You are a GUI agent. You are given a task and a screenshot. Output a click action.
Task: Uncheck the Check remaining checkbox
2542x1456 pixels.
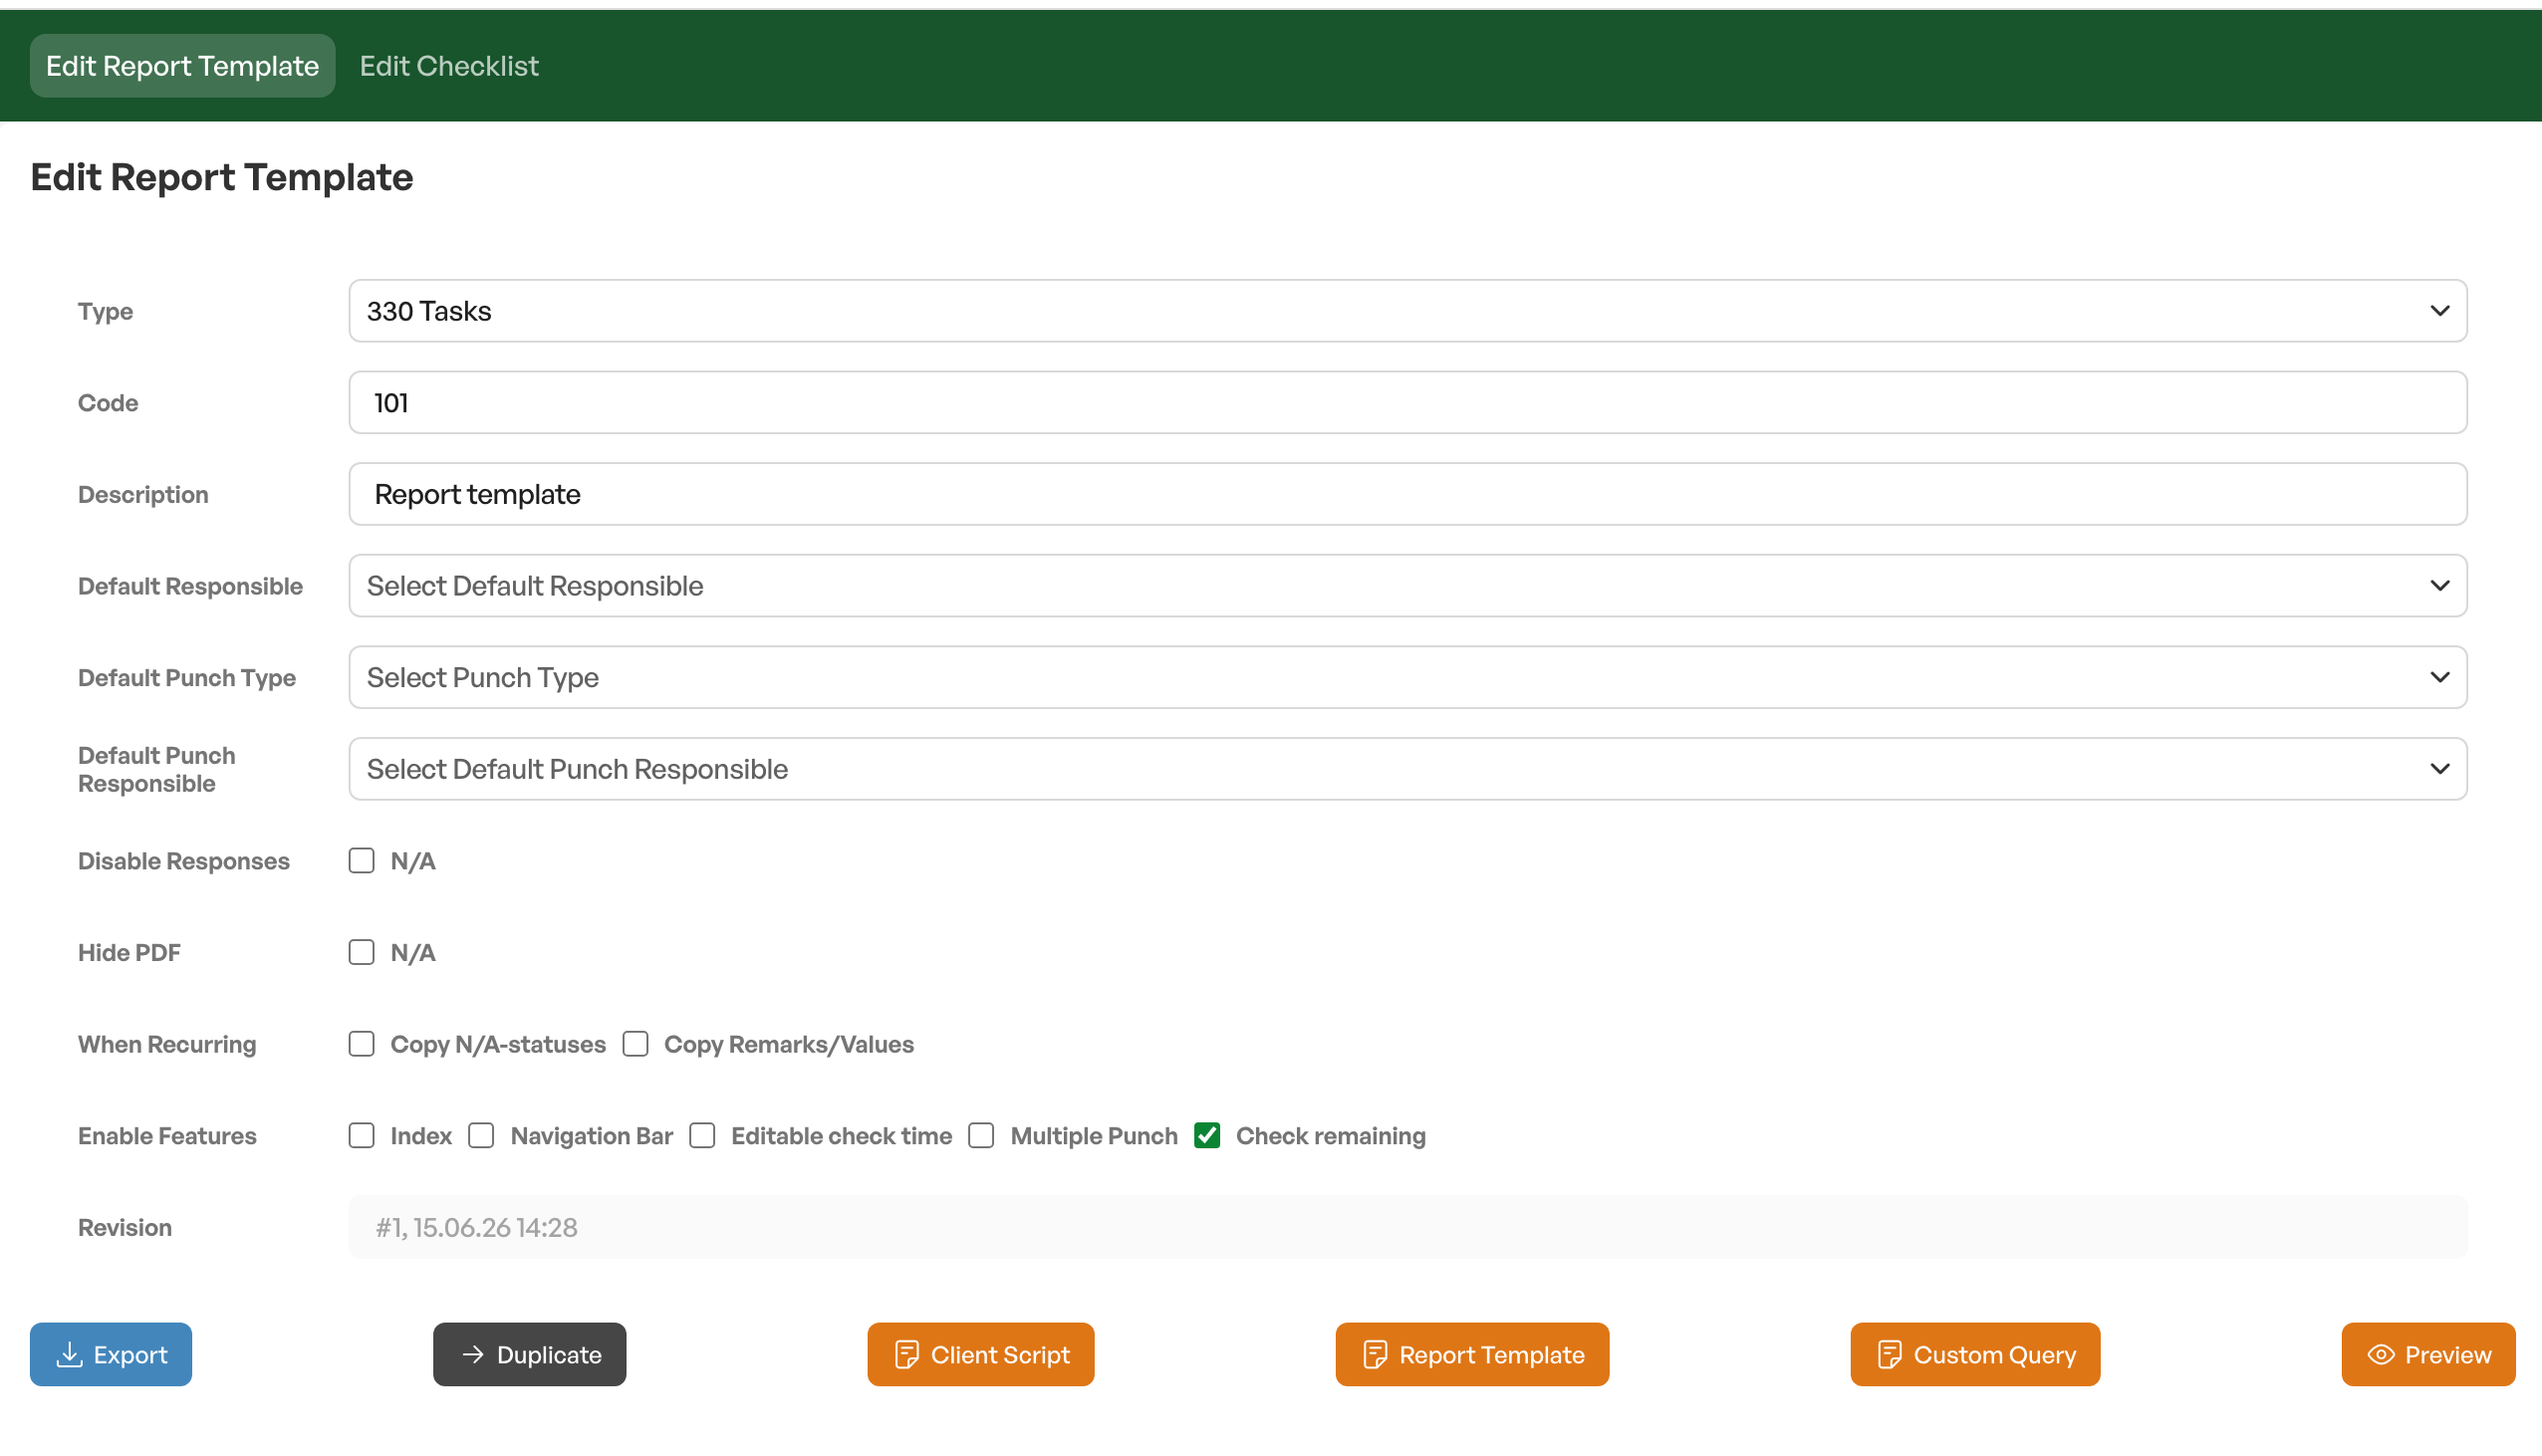tap(1208, 1136)
